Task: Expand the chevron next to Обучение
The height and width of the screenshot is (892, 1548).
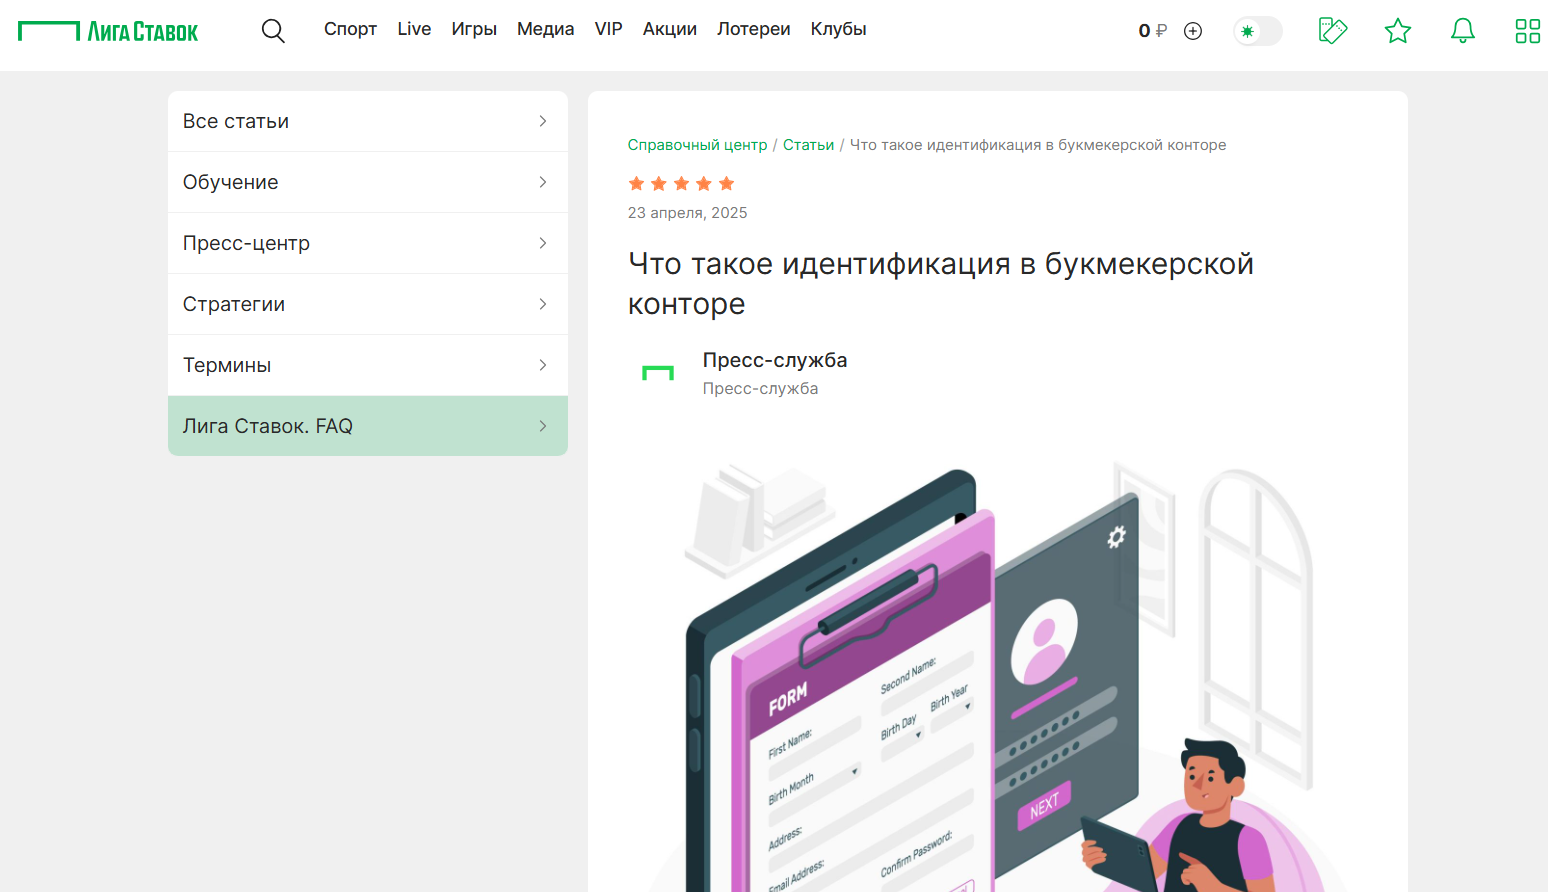Action: pyautogui.click(x=543, y=182)
